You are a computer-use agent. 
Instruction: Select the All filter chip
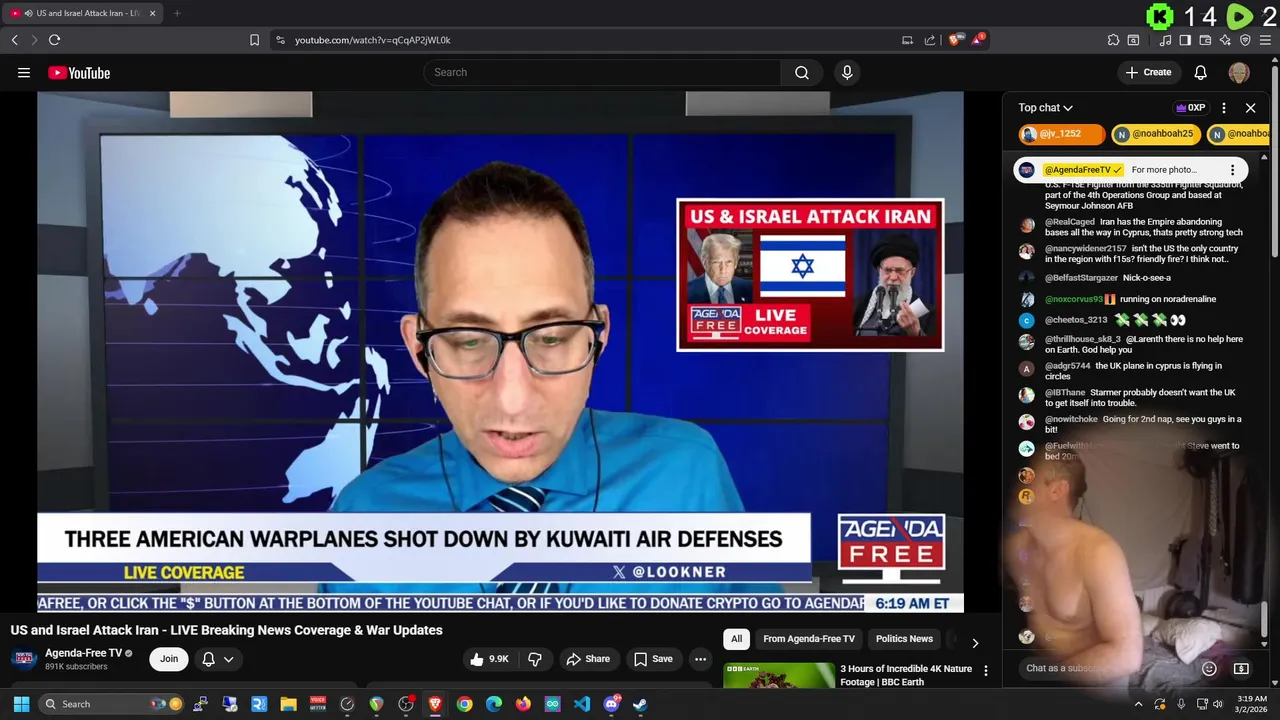pos(736,639)
